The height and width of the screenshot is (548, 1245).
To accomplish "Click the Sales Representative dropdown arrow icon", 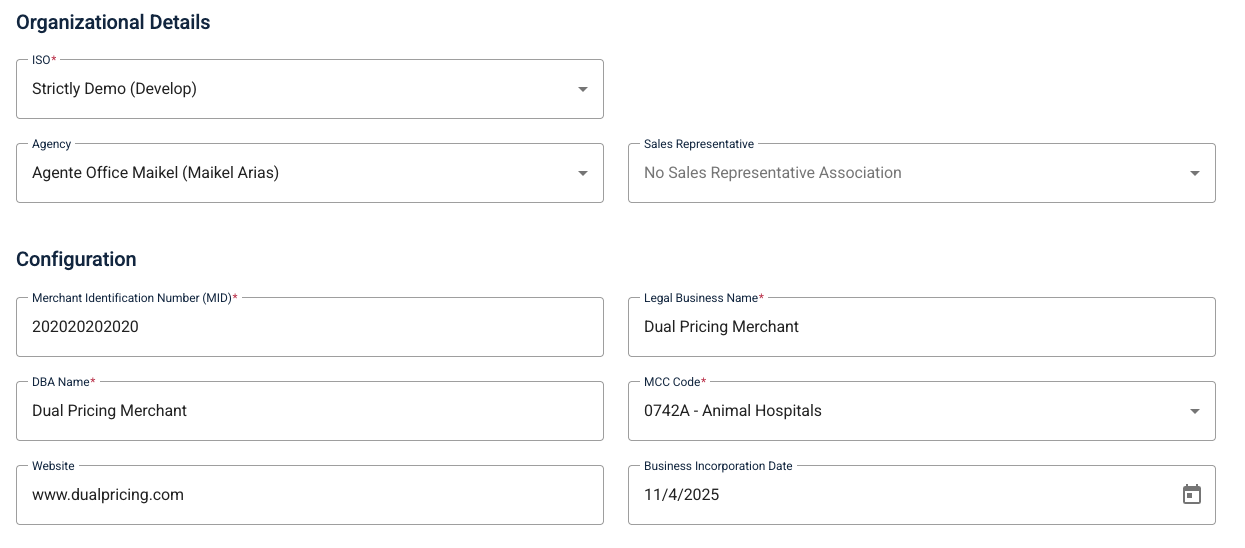I will tap(1195, 173).
